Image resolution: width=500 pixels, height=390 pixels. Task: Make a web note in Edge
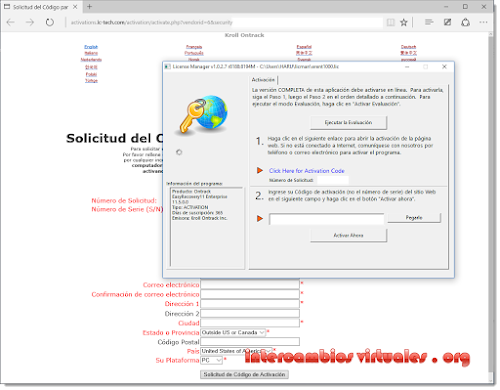[447, 22]
